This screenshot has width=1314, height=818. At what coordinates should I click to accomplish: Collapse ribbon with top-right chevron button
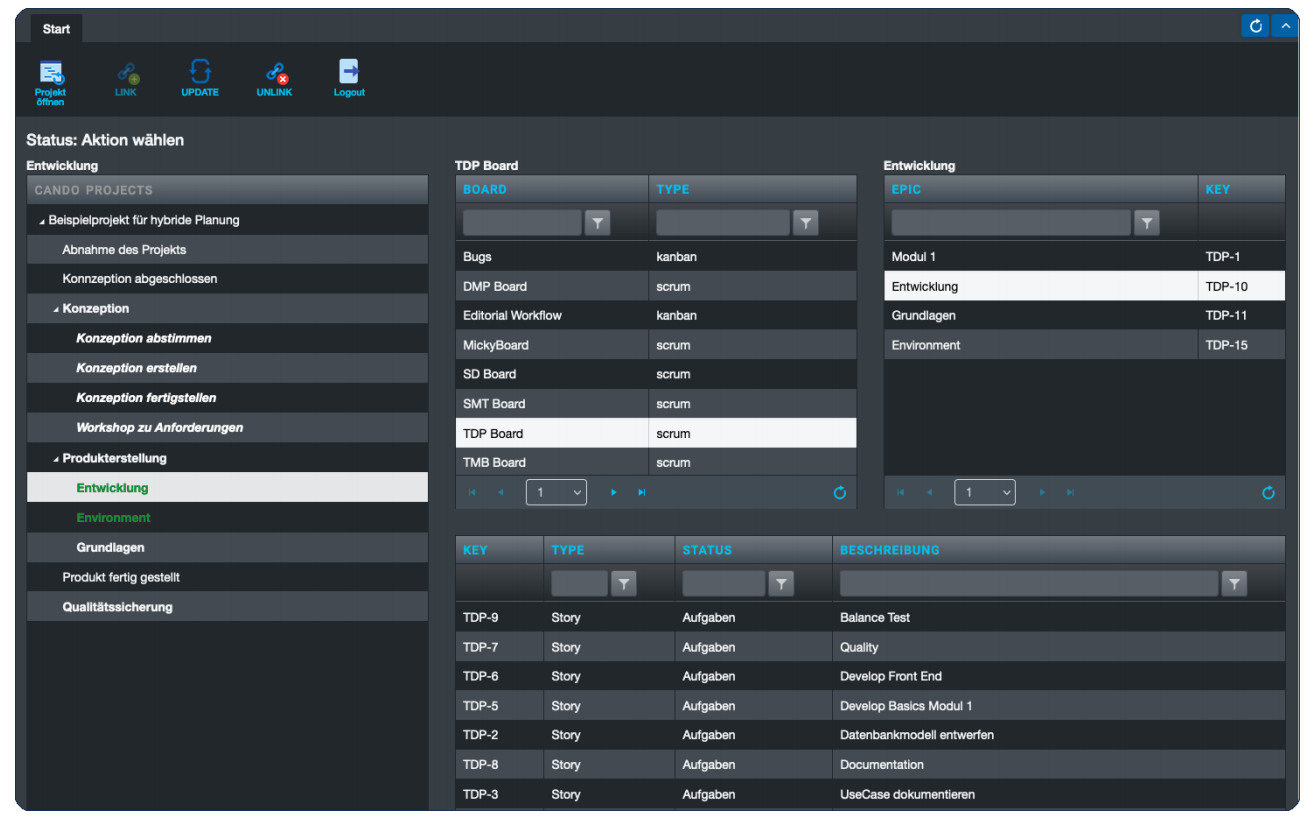[x=1285, y=26]
